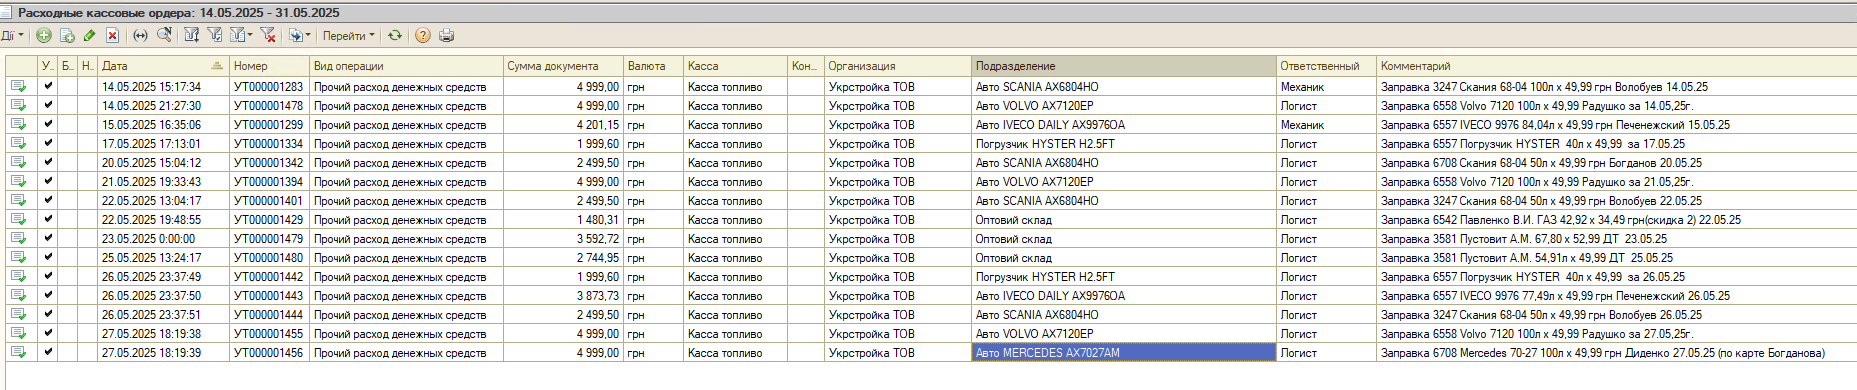Click the document status icon of row УТ000001334

click(x=19, y=143)
